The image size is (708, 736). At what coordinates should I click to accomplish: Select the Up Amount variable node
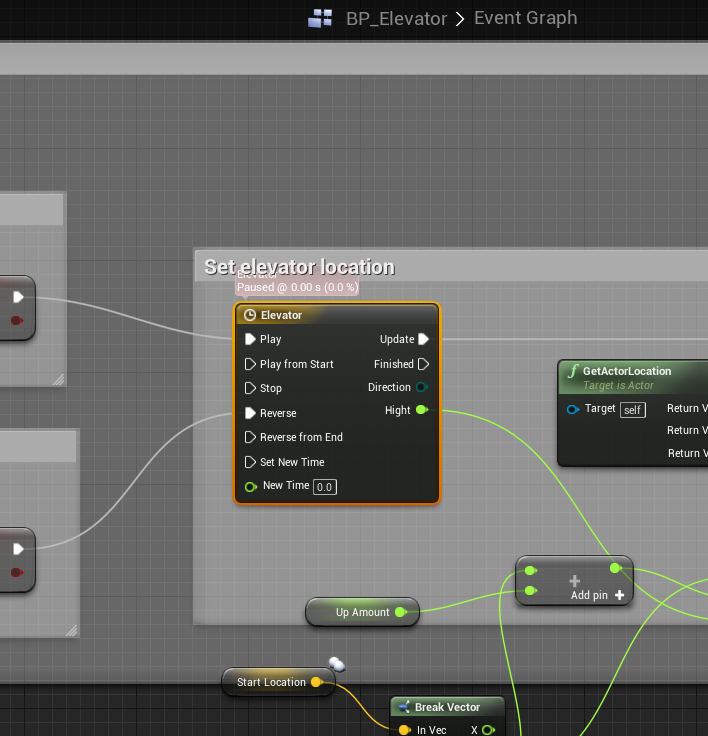click(362, 612)
